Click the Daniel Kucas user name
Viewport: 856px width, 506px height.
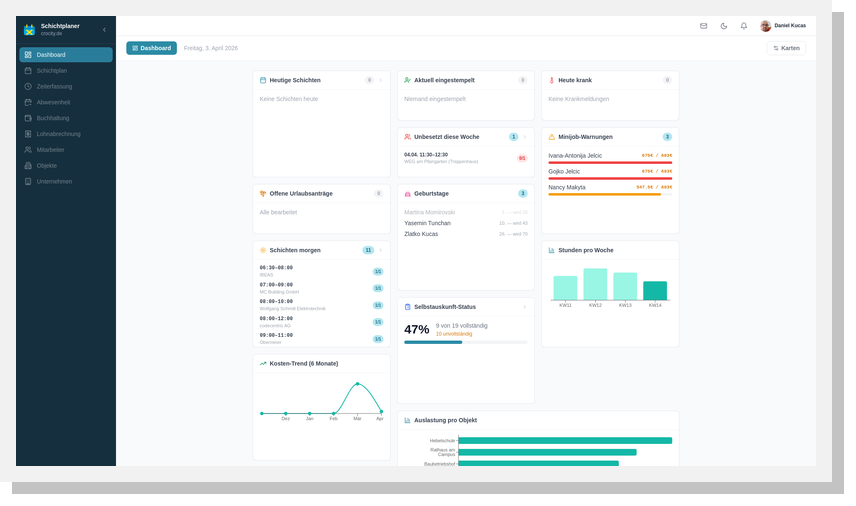tap(789, 26)
